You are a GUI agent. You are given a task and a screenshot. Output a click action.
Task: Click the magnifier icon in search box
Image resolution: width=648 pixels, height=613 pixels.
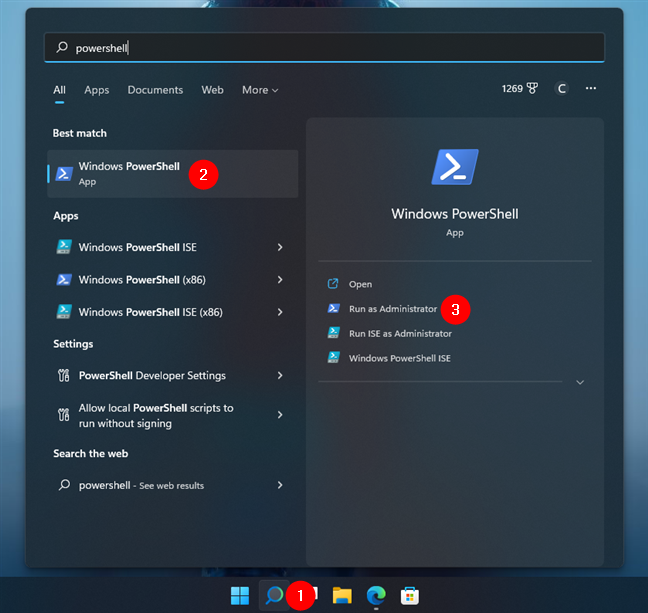pos(62,47)
